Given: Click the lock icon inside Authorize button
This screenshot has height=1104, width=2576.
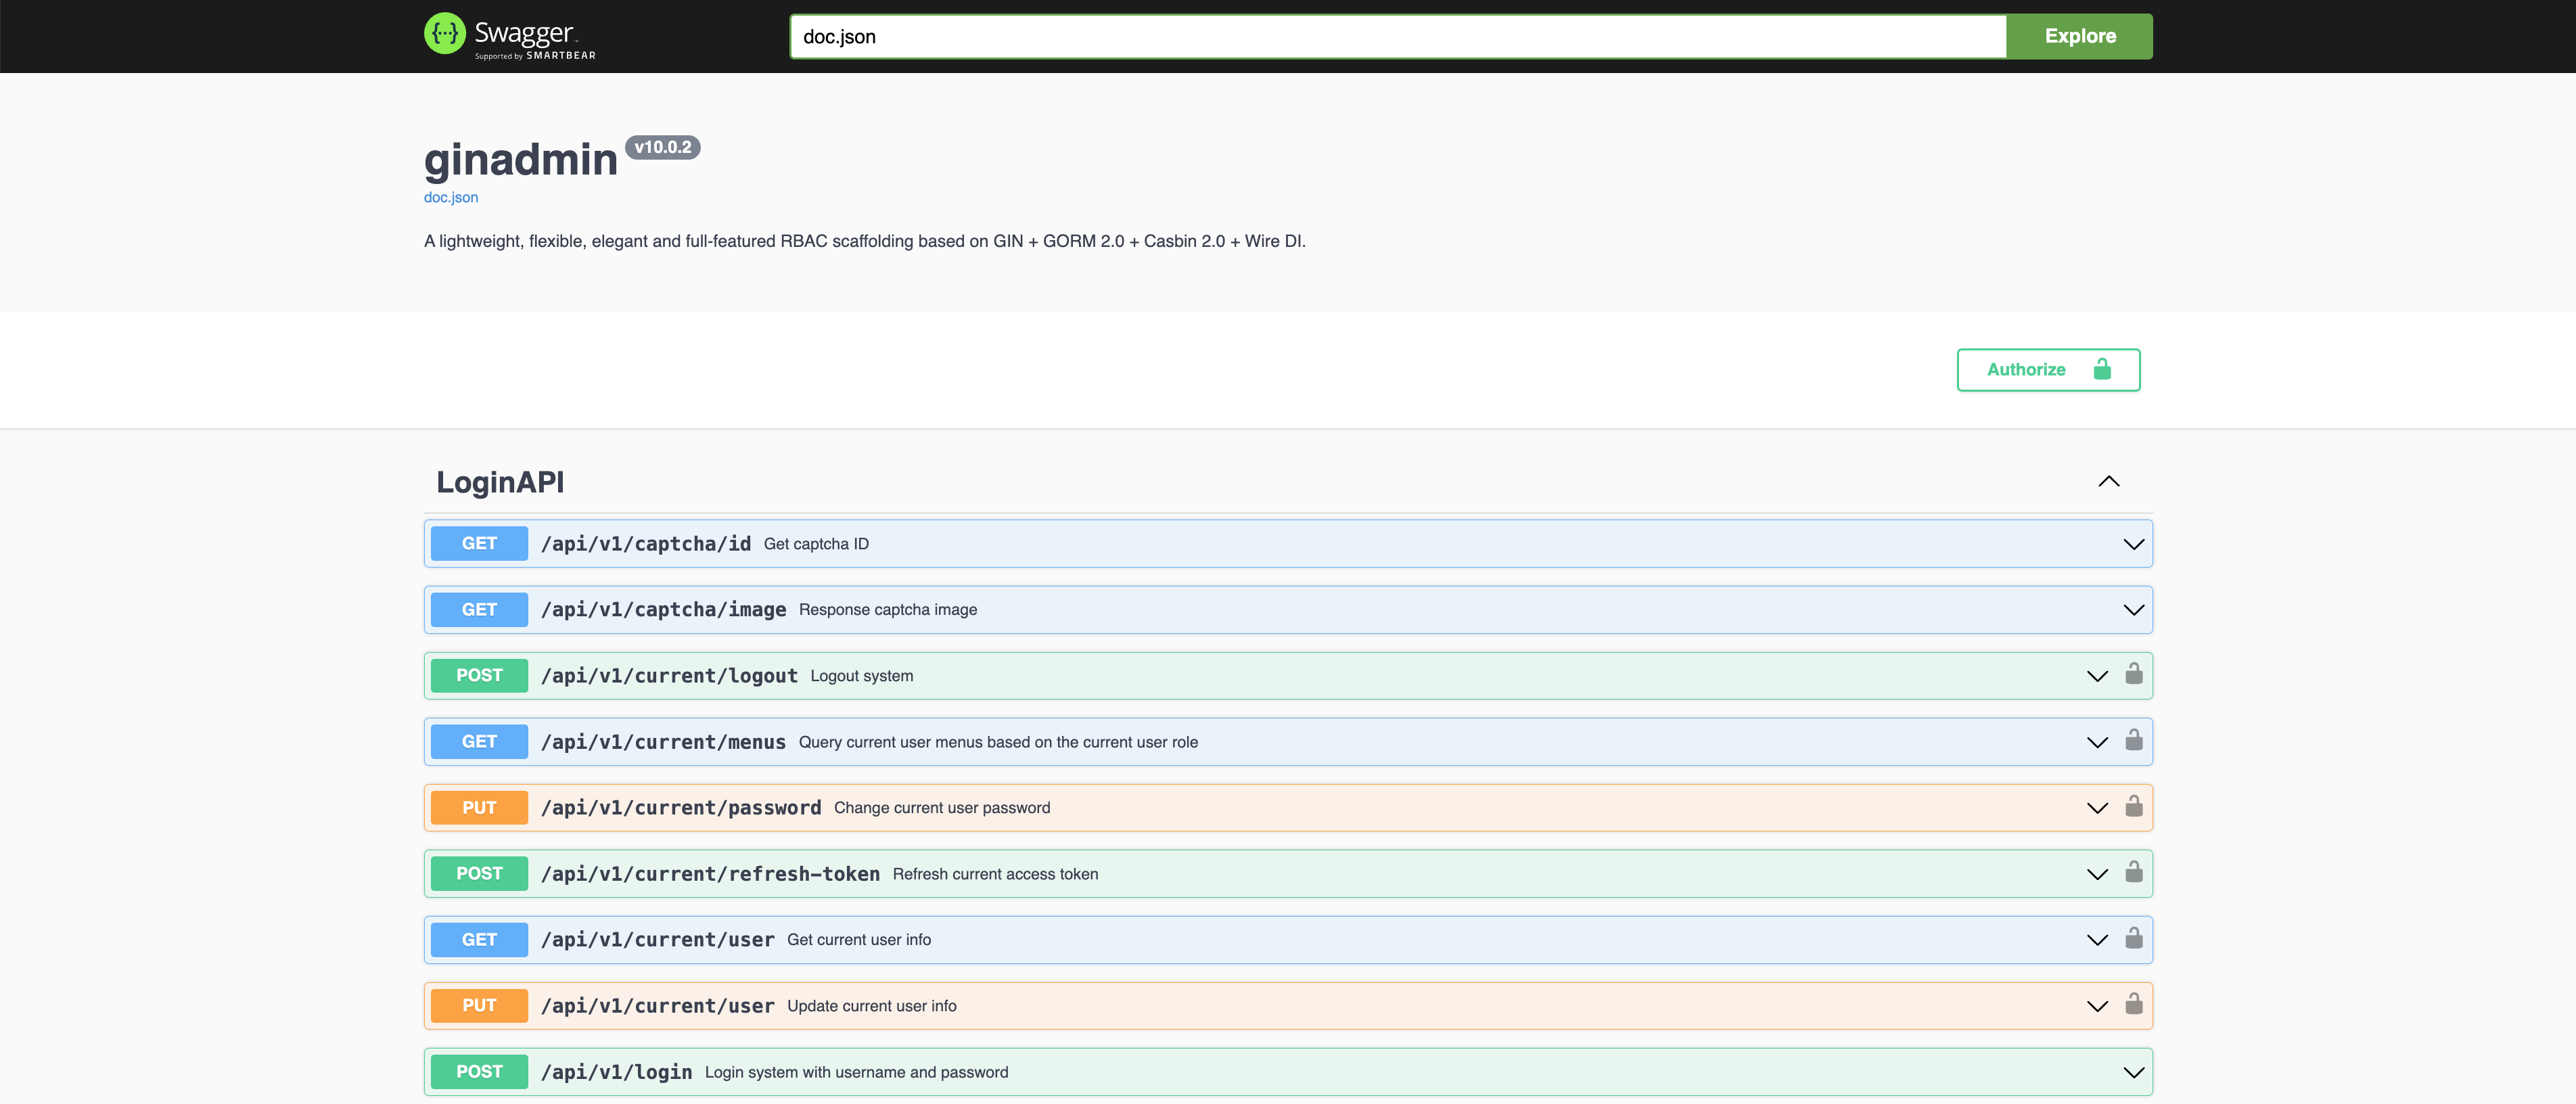Looking at the screenshot, I should pos(2102,369).
